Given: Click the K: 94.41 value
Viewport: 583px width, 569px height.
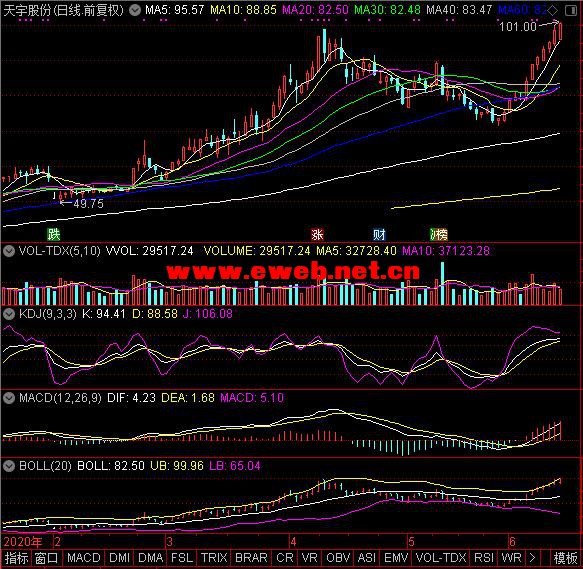Looking at the screenshot, I should click(103, 314).
